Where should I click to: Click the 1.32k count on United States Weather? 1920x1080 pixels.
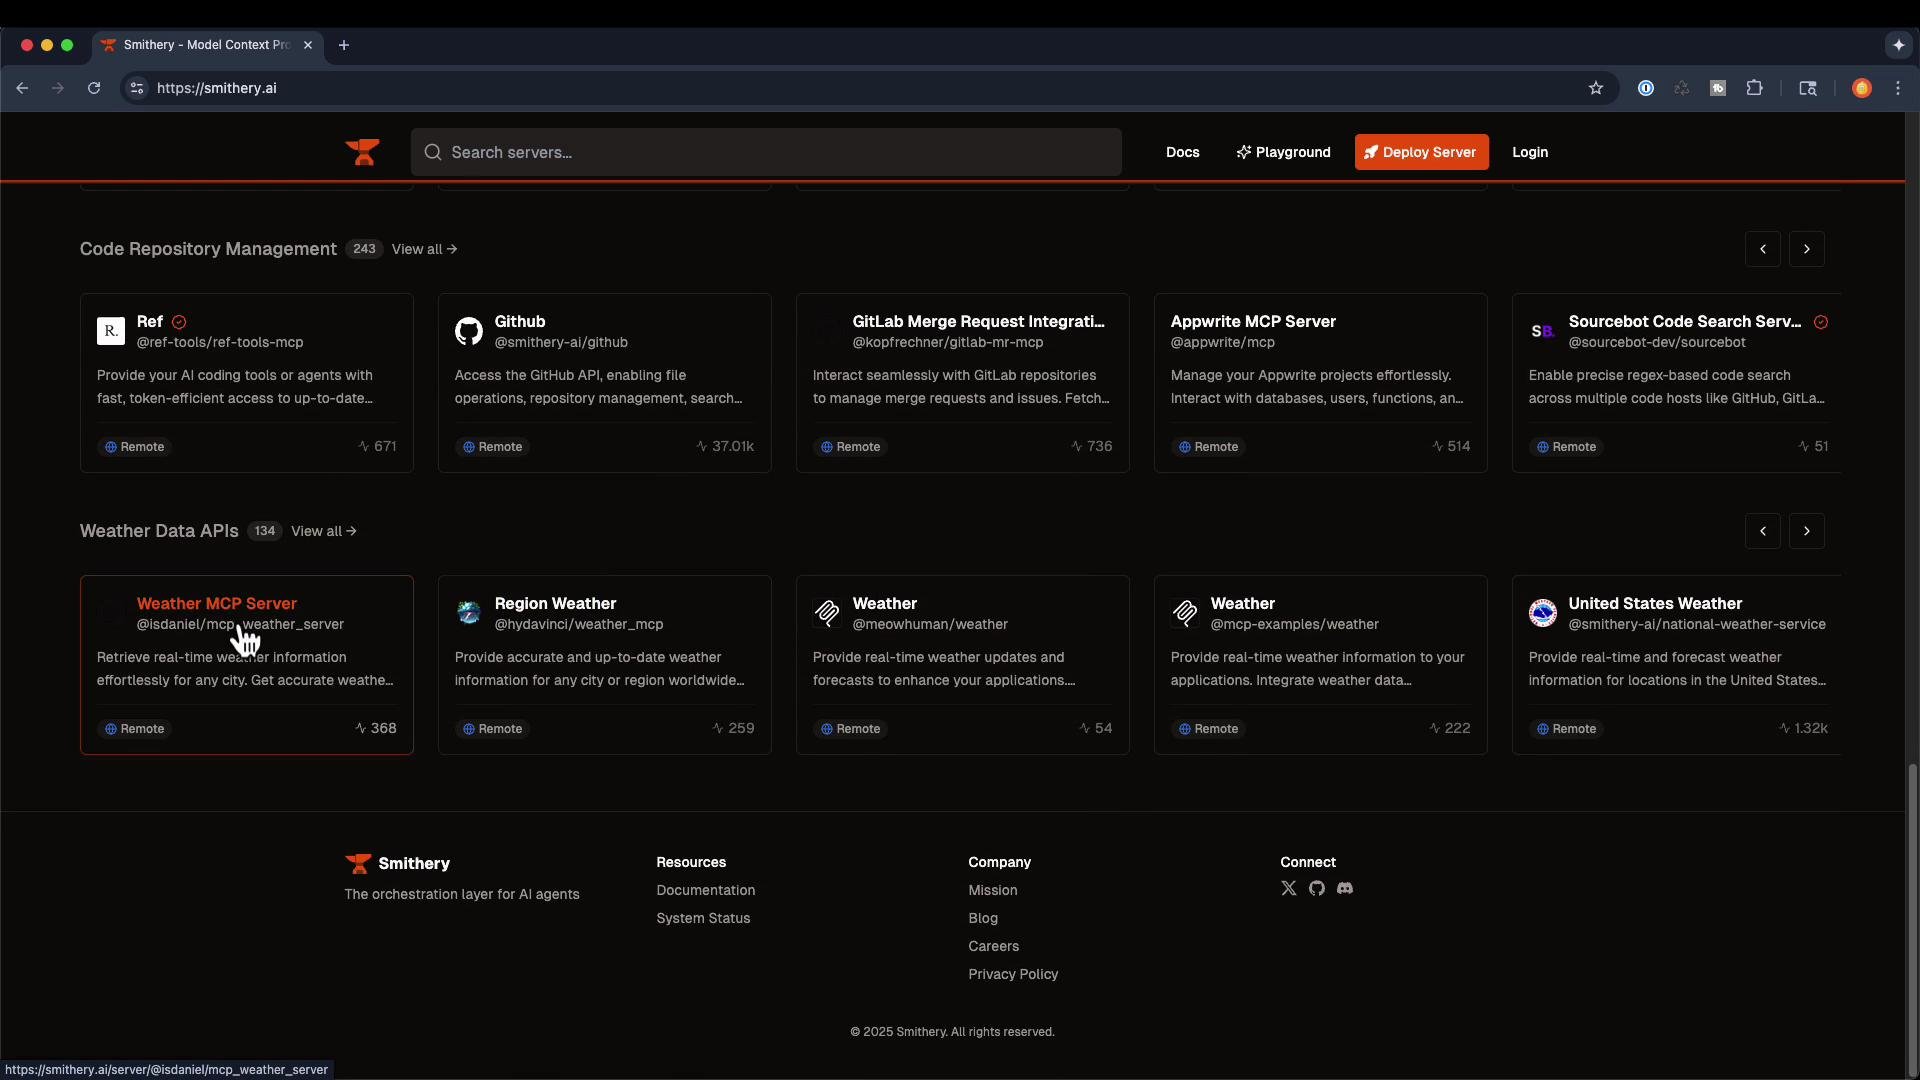point(1803,729)
